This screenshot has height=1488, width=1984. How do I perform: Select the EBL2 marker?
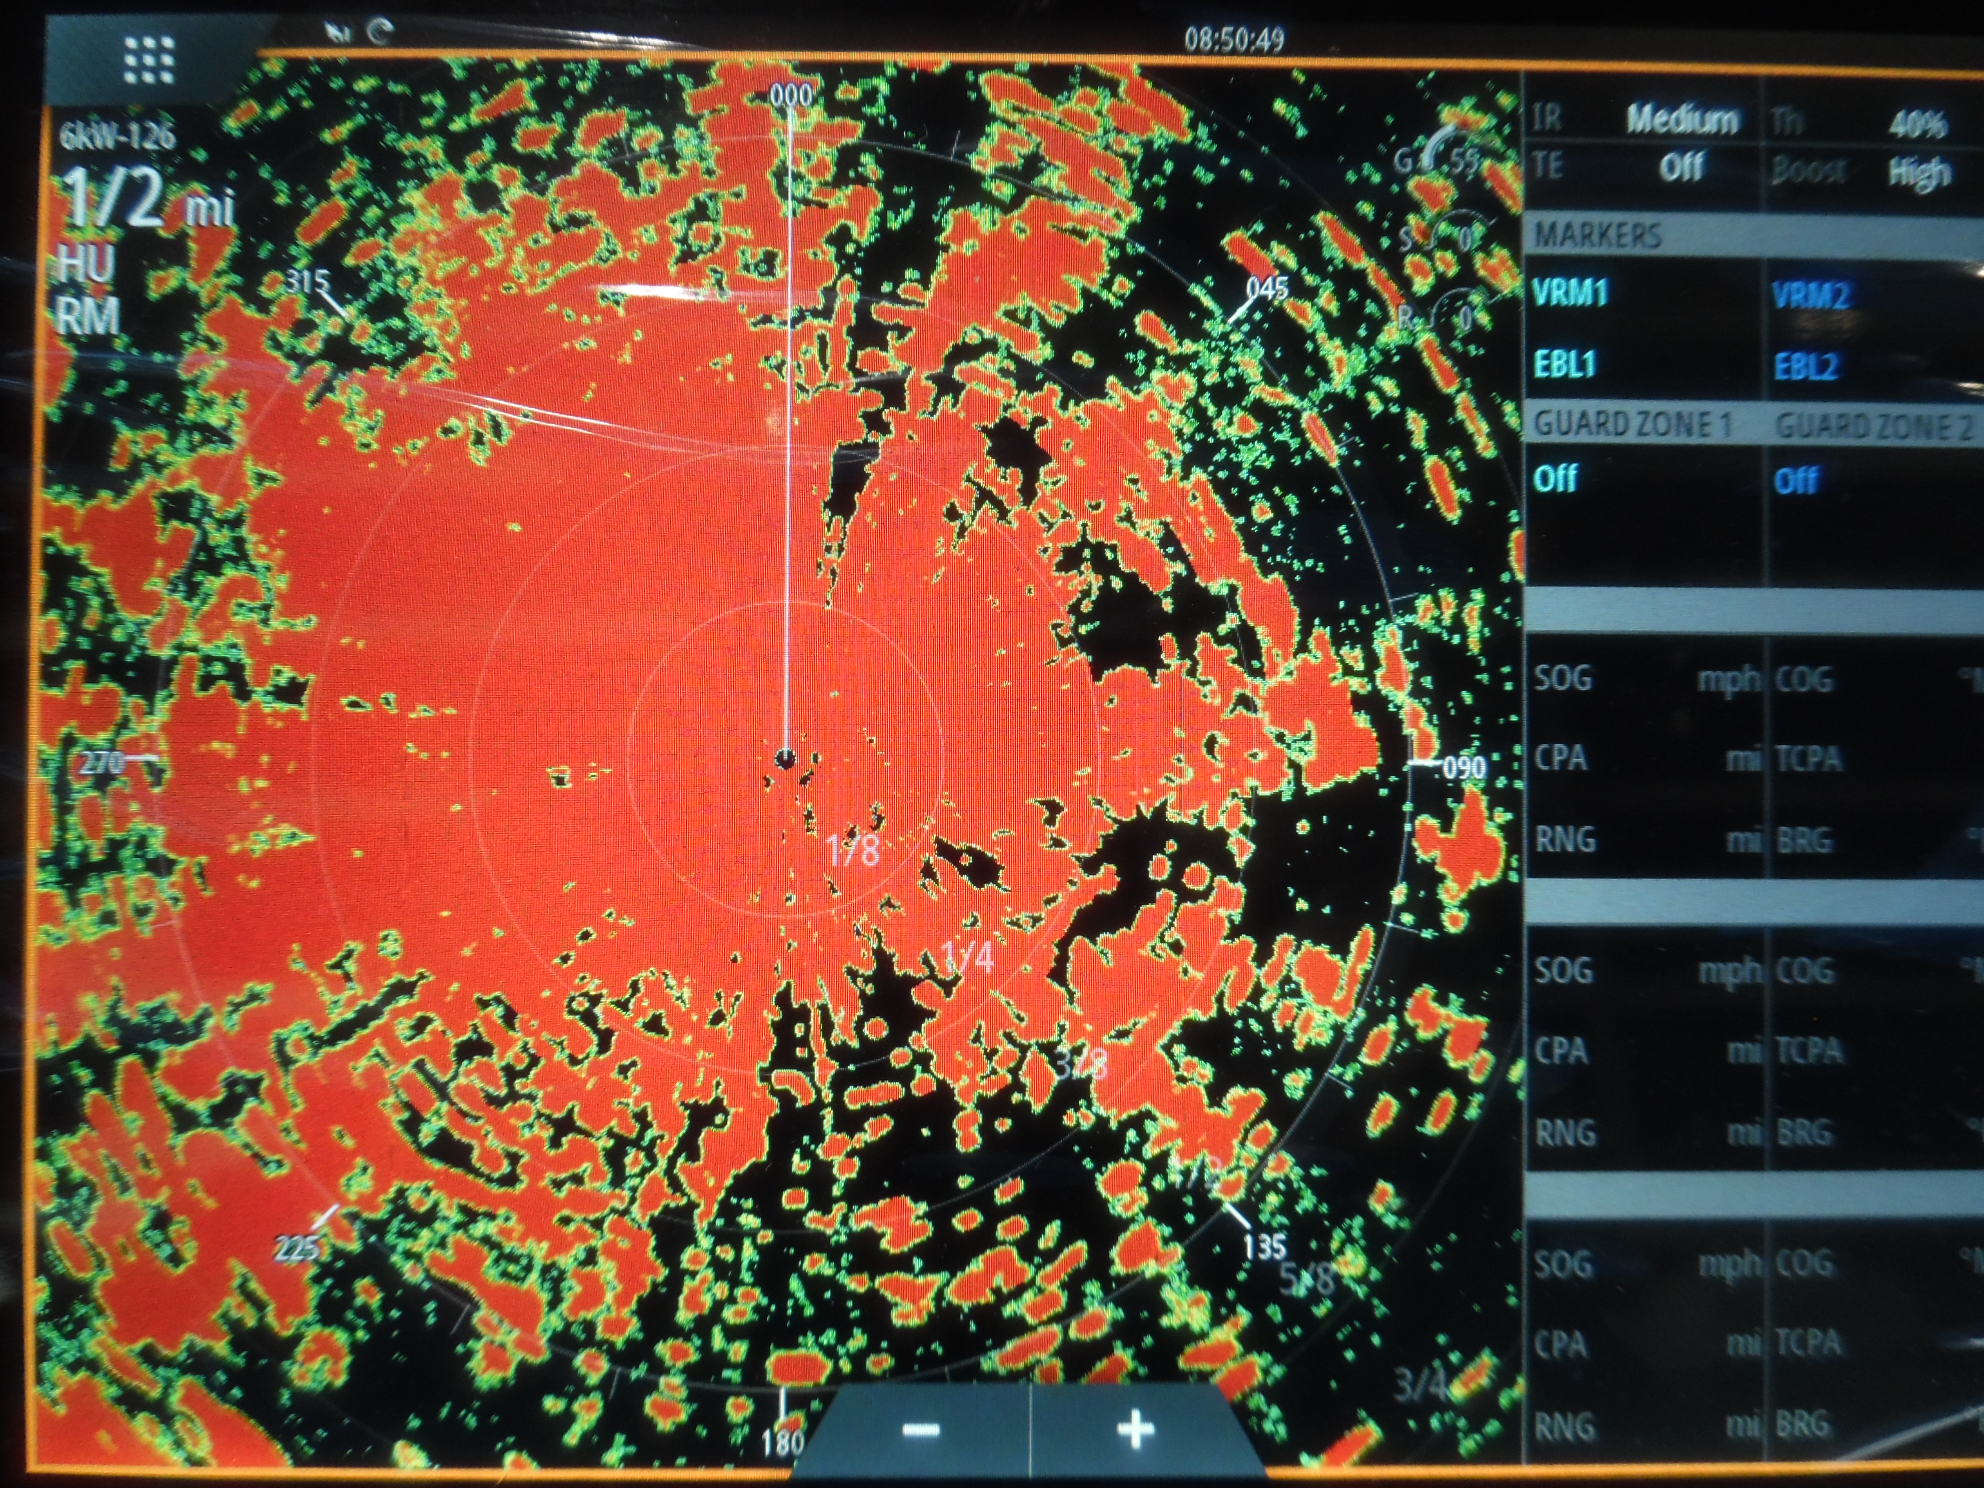(1806, 367)
